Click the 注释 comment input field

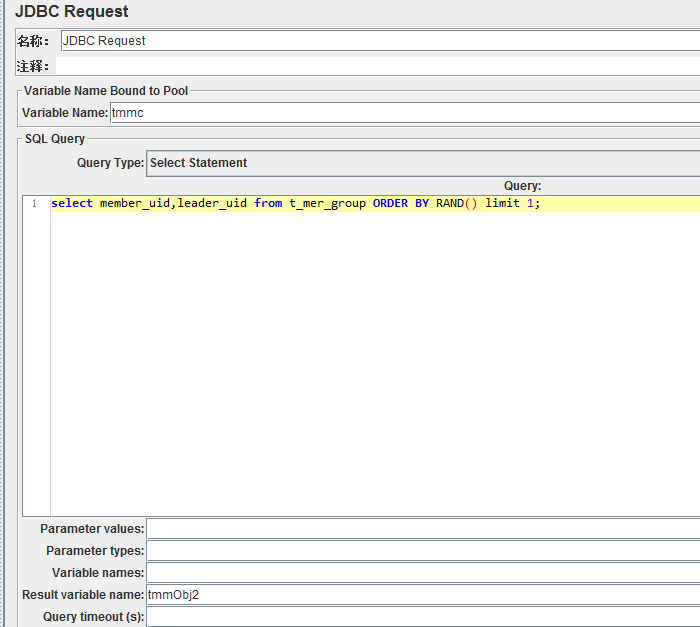(x=378, y=66)
